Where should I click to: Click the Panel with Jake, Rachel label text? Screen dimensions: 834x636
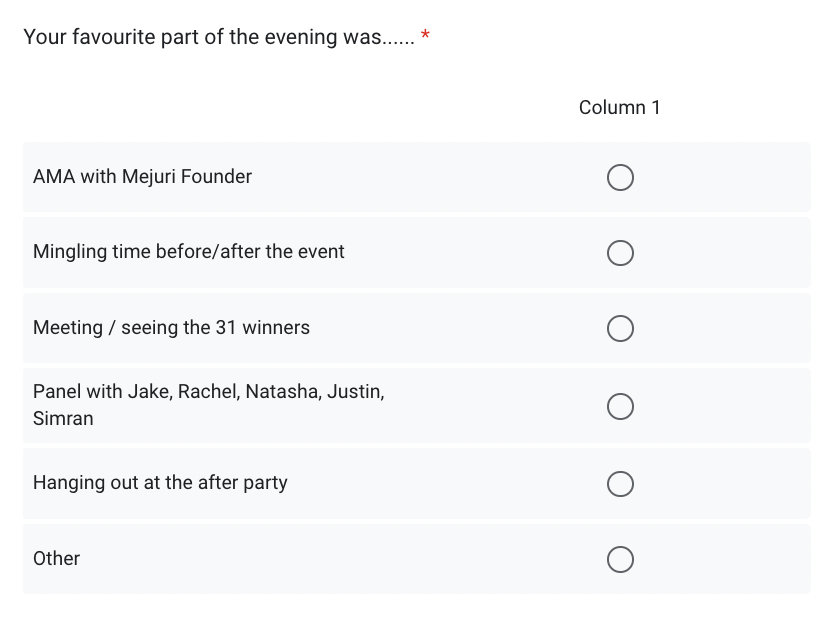208,405
